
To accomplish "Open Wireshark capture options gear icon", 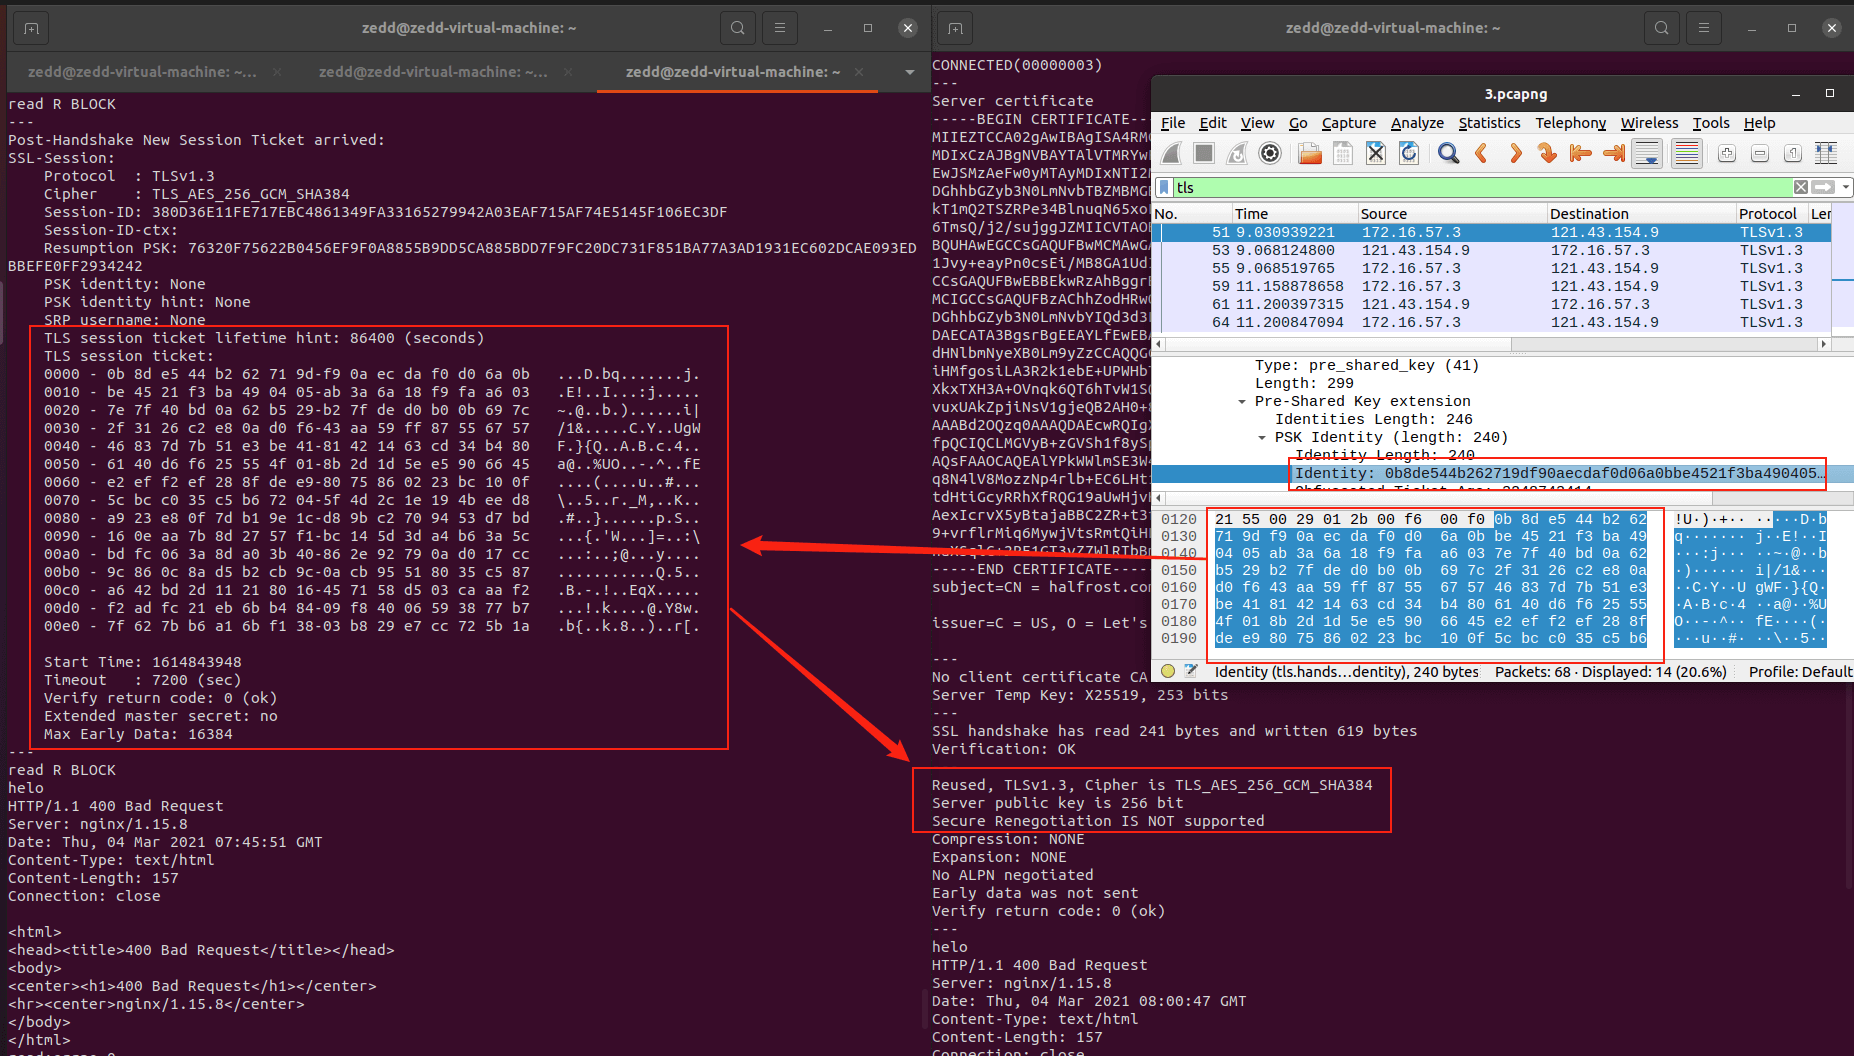I will (x=1270, y=153).
